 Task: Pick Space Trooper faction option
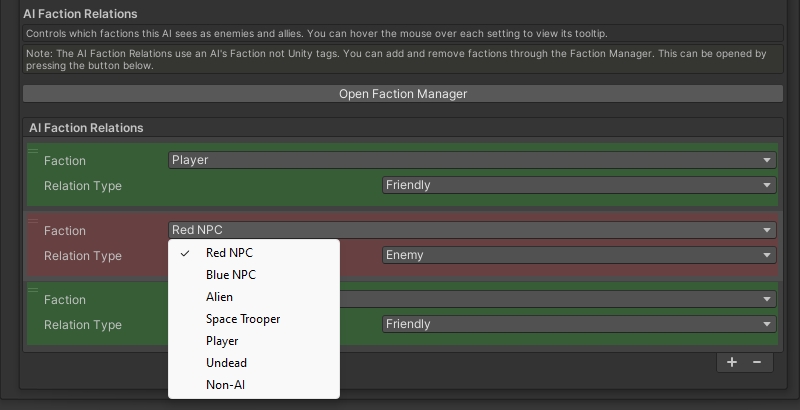tap(242, 319)
